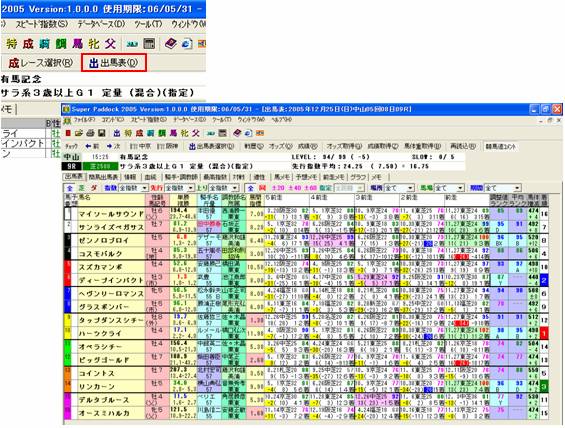Open the book icon in the background window toolbar
The height and width of the screenshot is (428, 565).
(x=171, y=44)
